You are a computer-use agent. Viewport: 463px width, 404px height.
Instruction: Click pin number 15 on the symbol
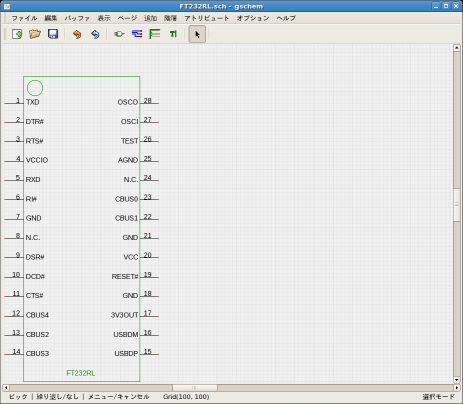[147, 351]
